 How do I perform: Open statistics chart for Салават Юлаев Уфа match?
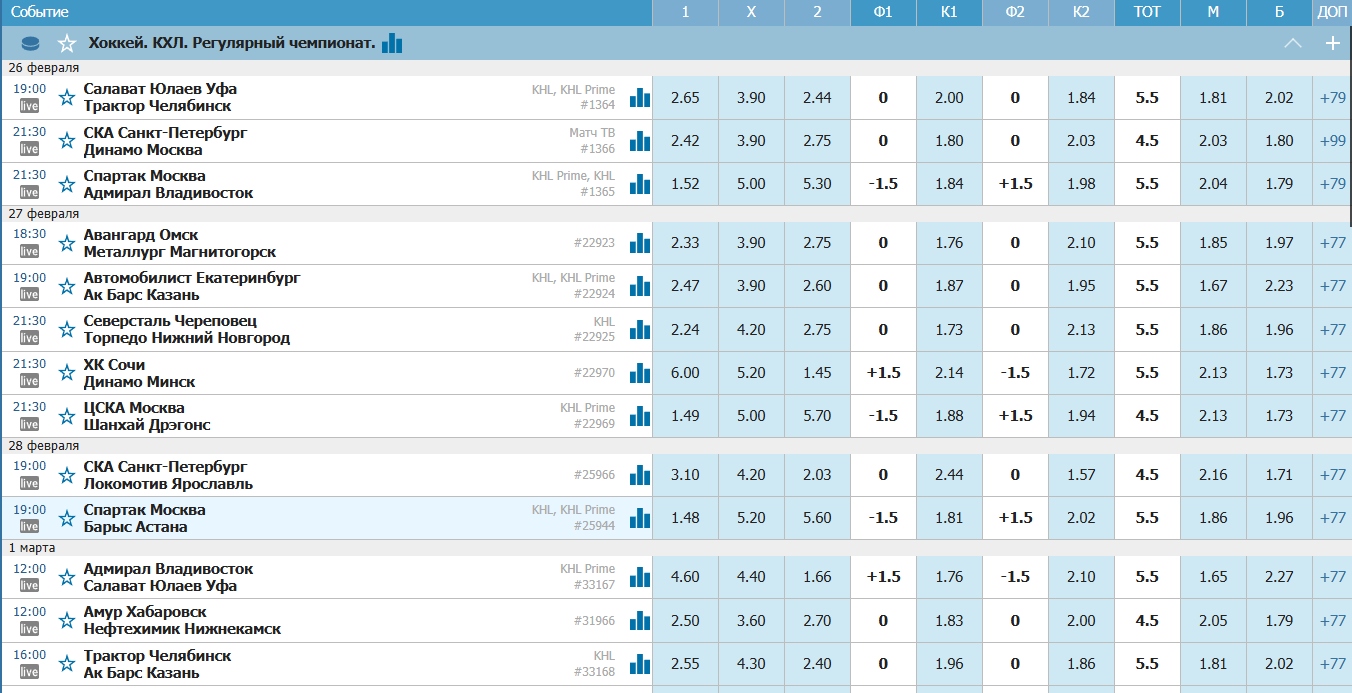pyautogui.click(x=640, y=98)
